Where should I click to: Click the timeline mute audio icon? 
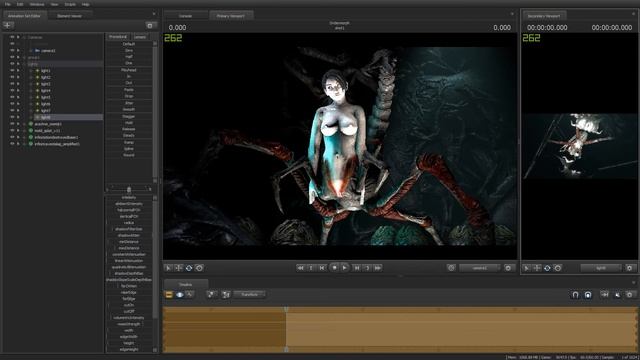tap(618, 295)
